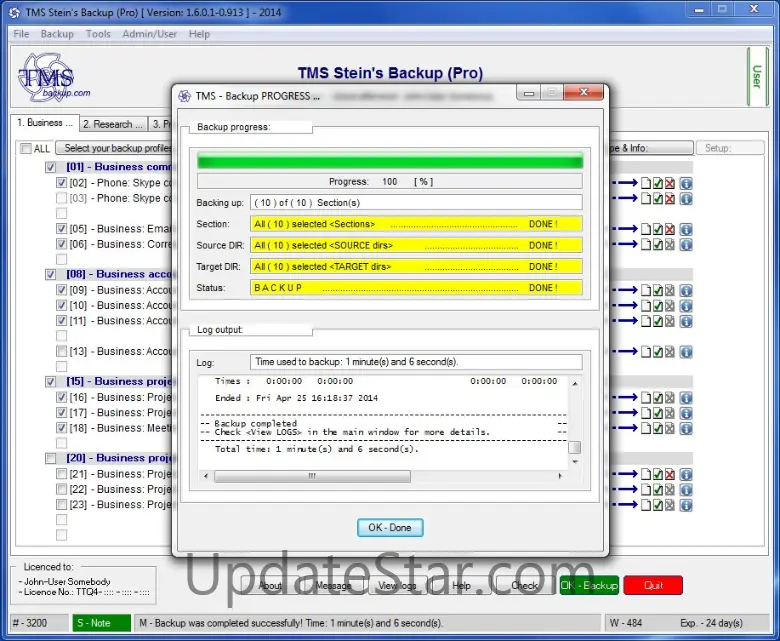The image size is (780, 641).
Task: Open the File menu
Action: tap(21, 34)
